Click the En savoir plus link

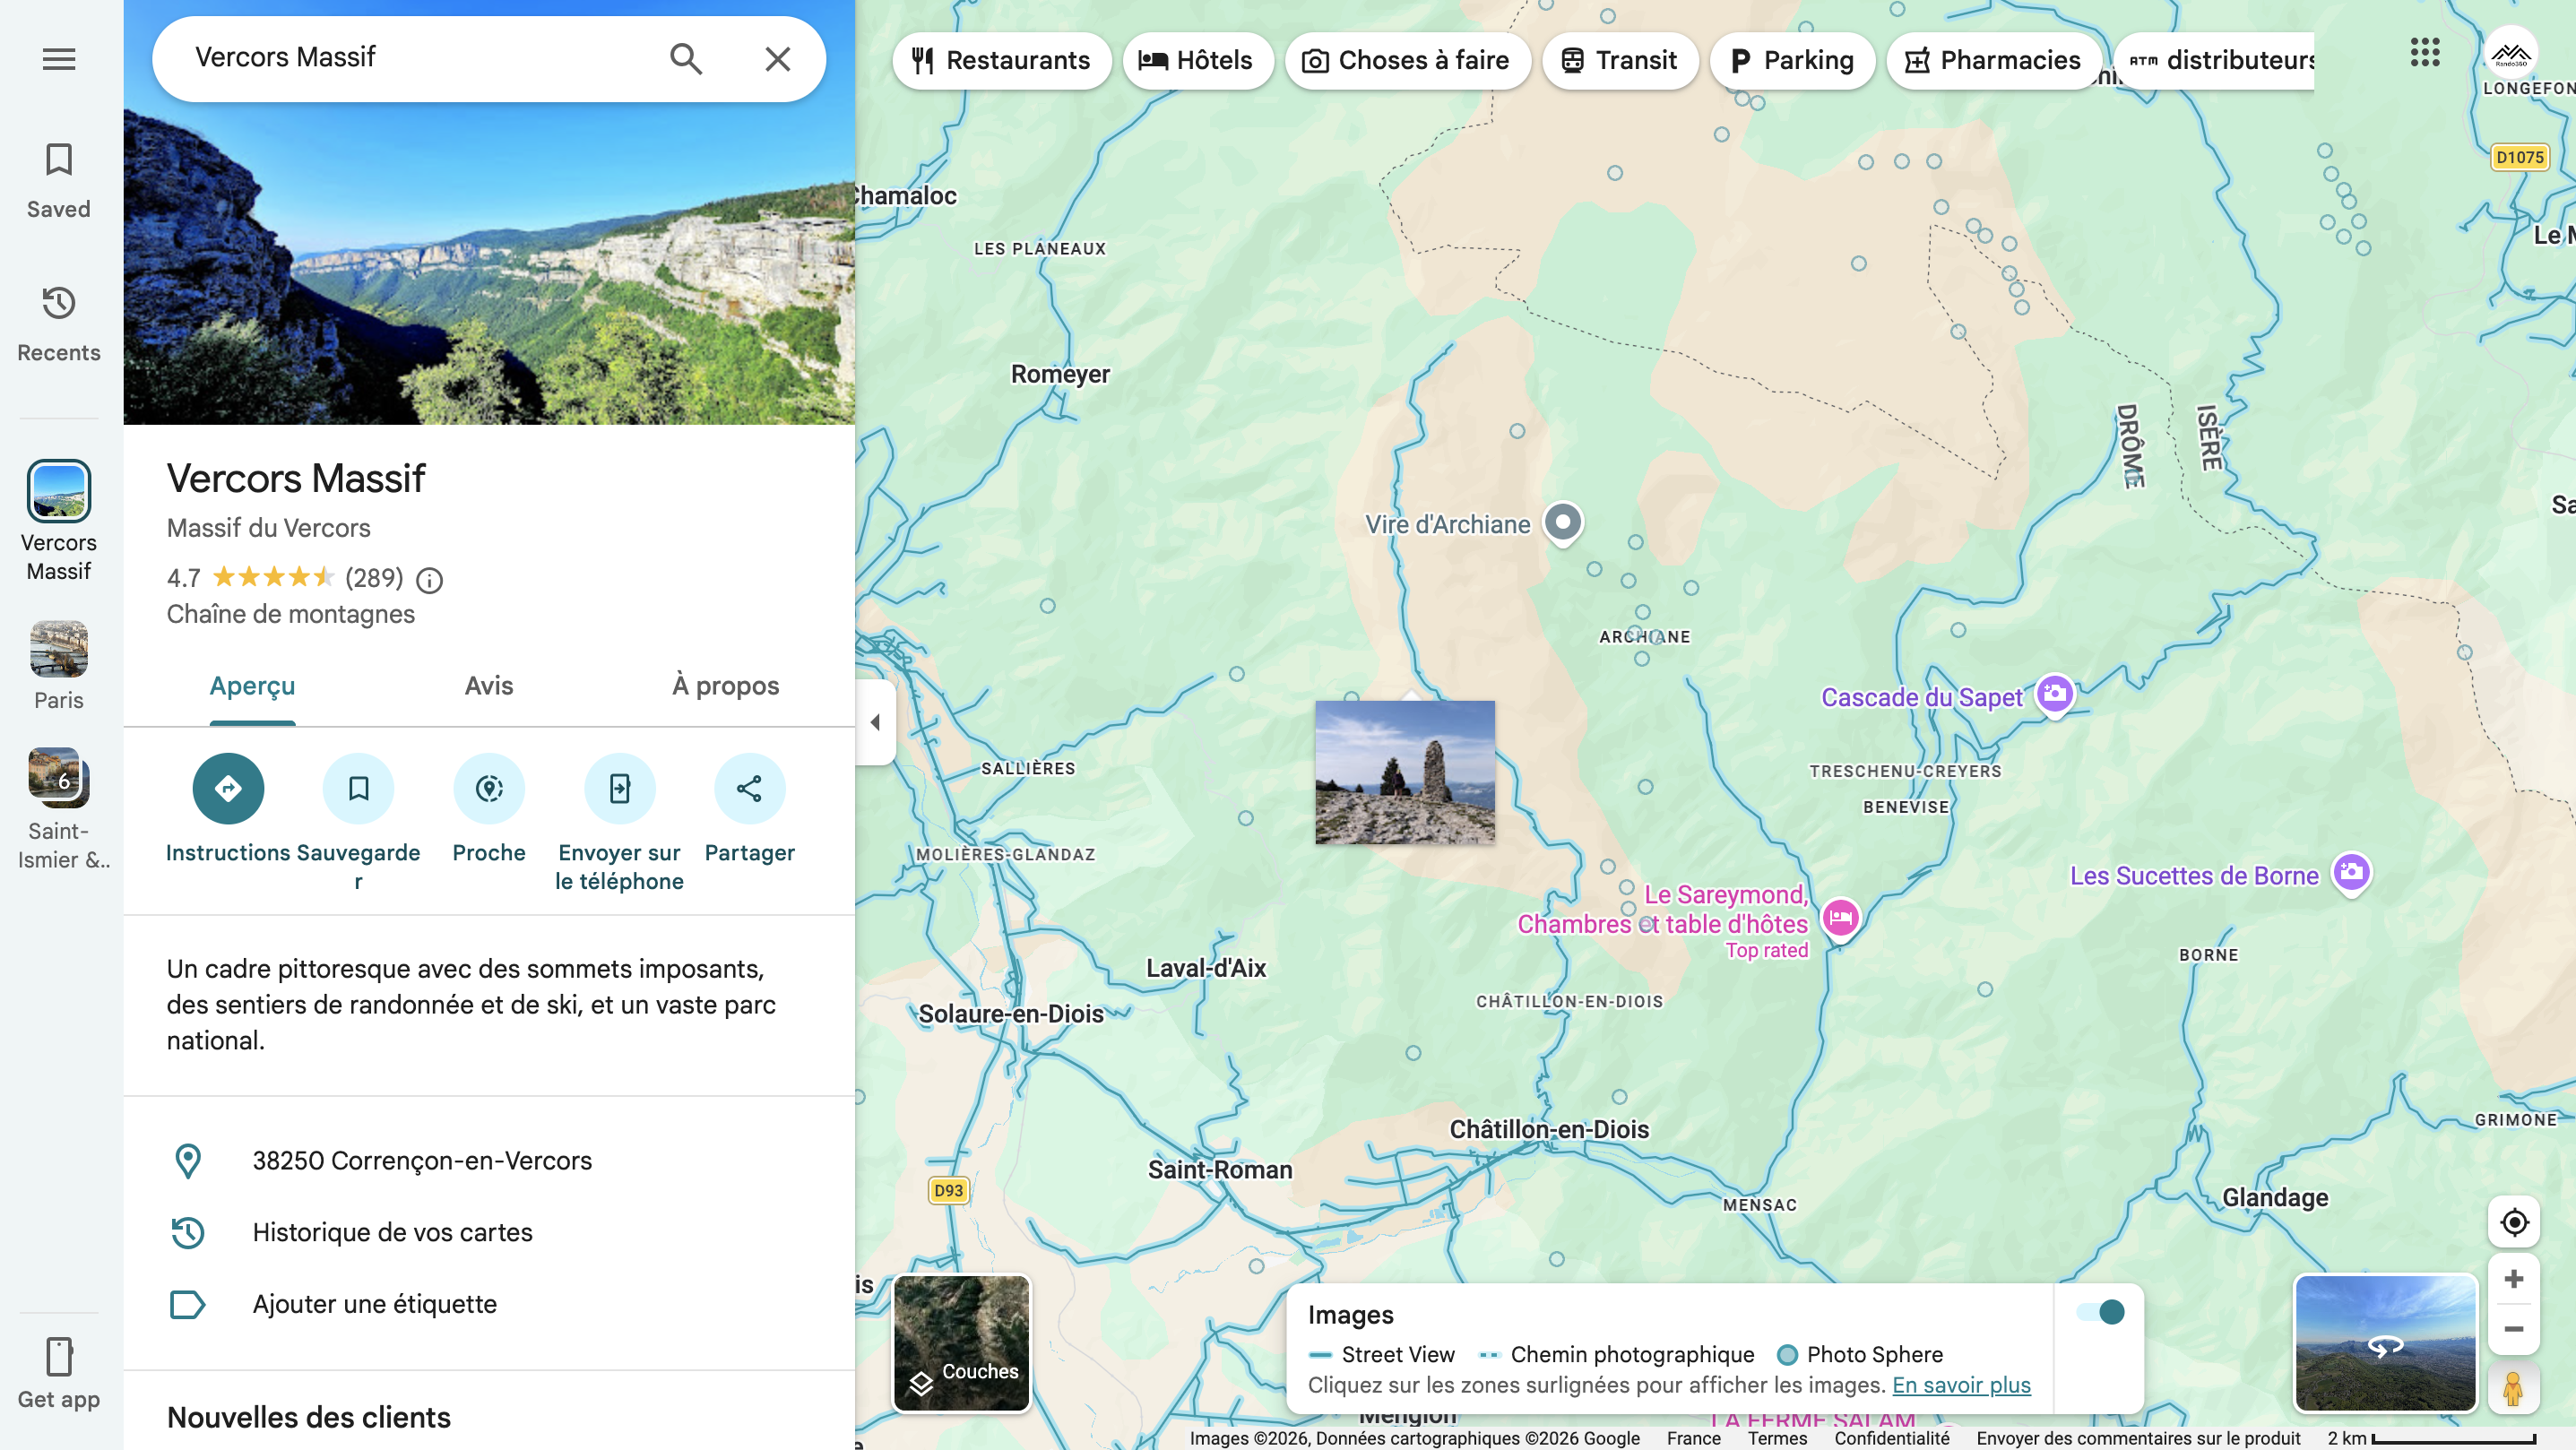click(x=1961, y=1385)
